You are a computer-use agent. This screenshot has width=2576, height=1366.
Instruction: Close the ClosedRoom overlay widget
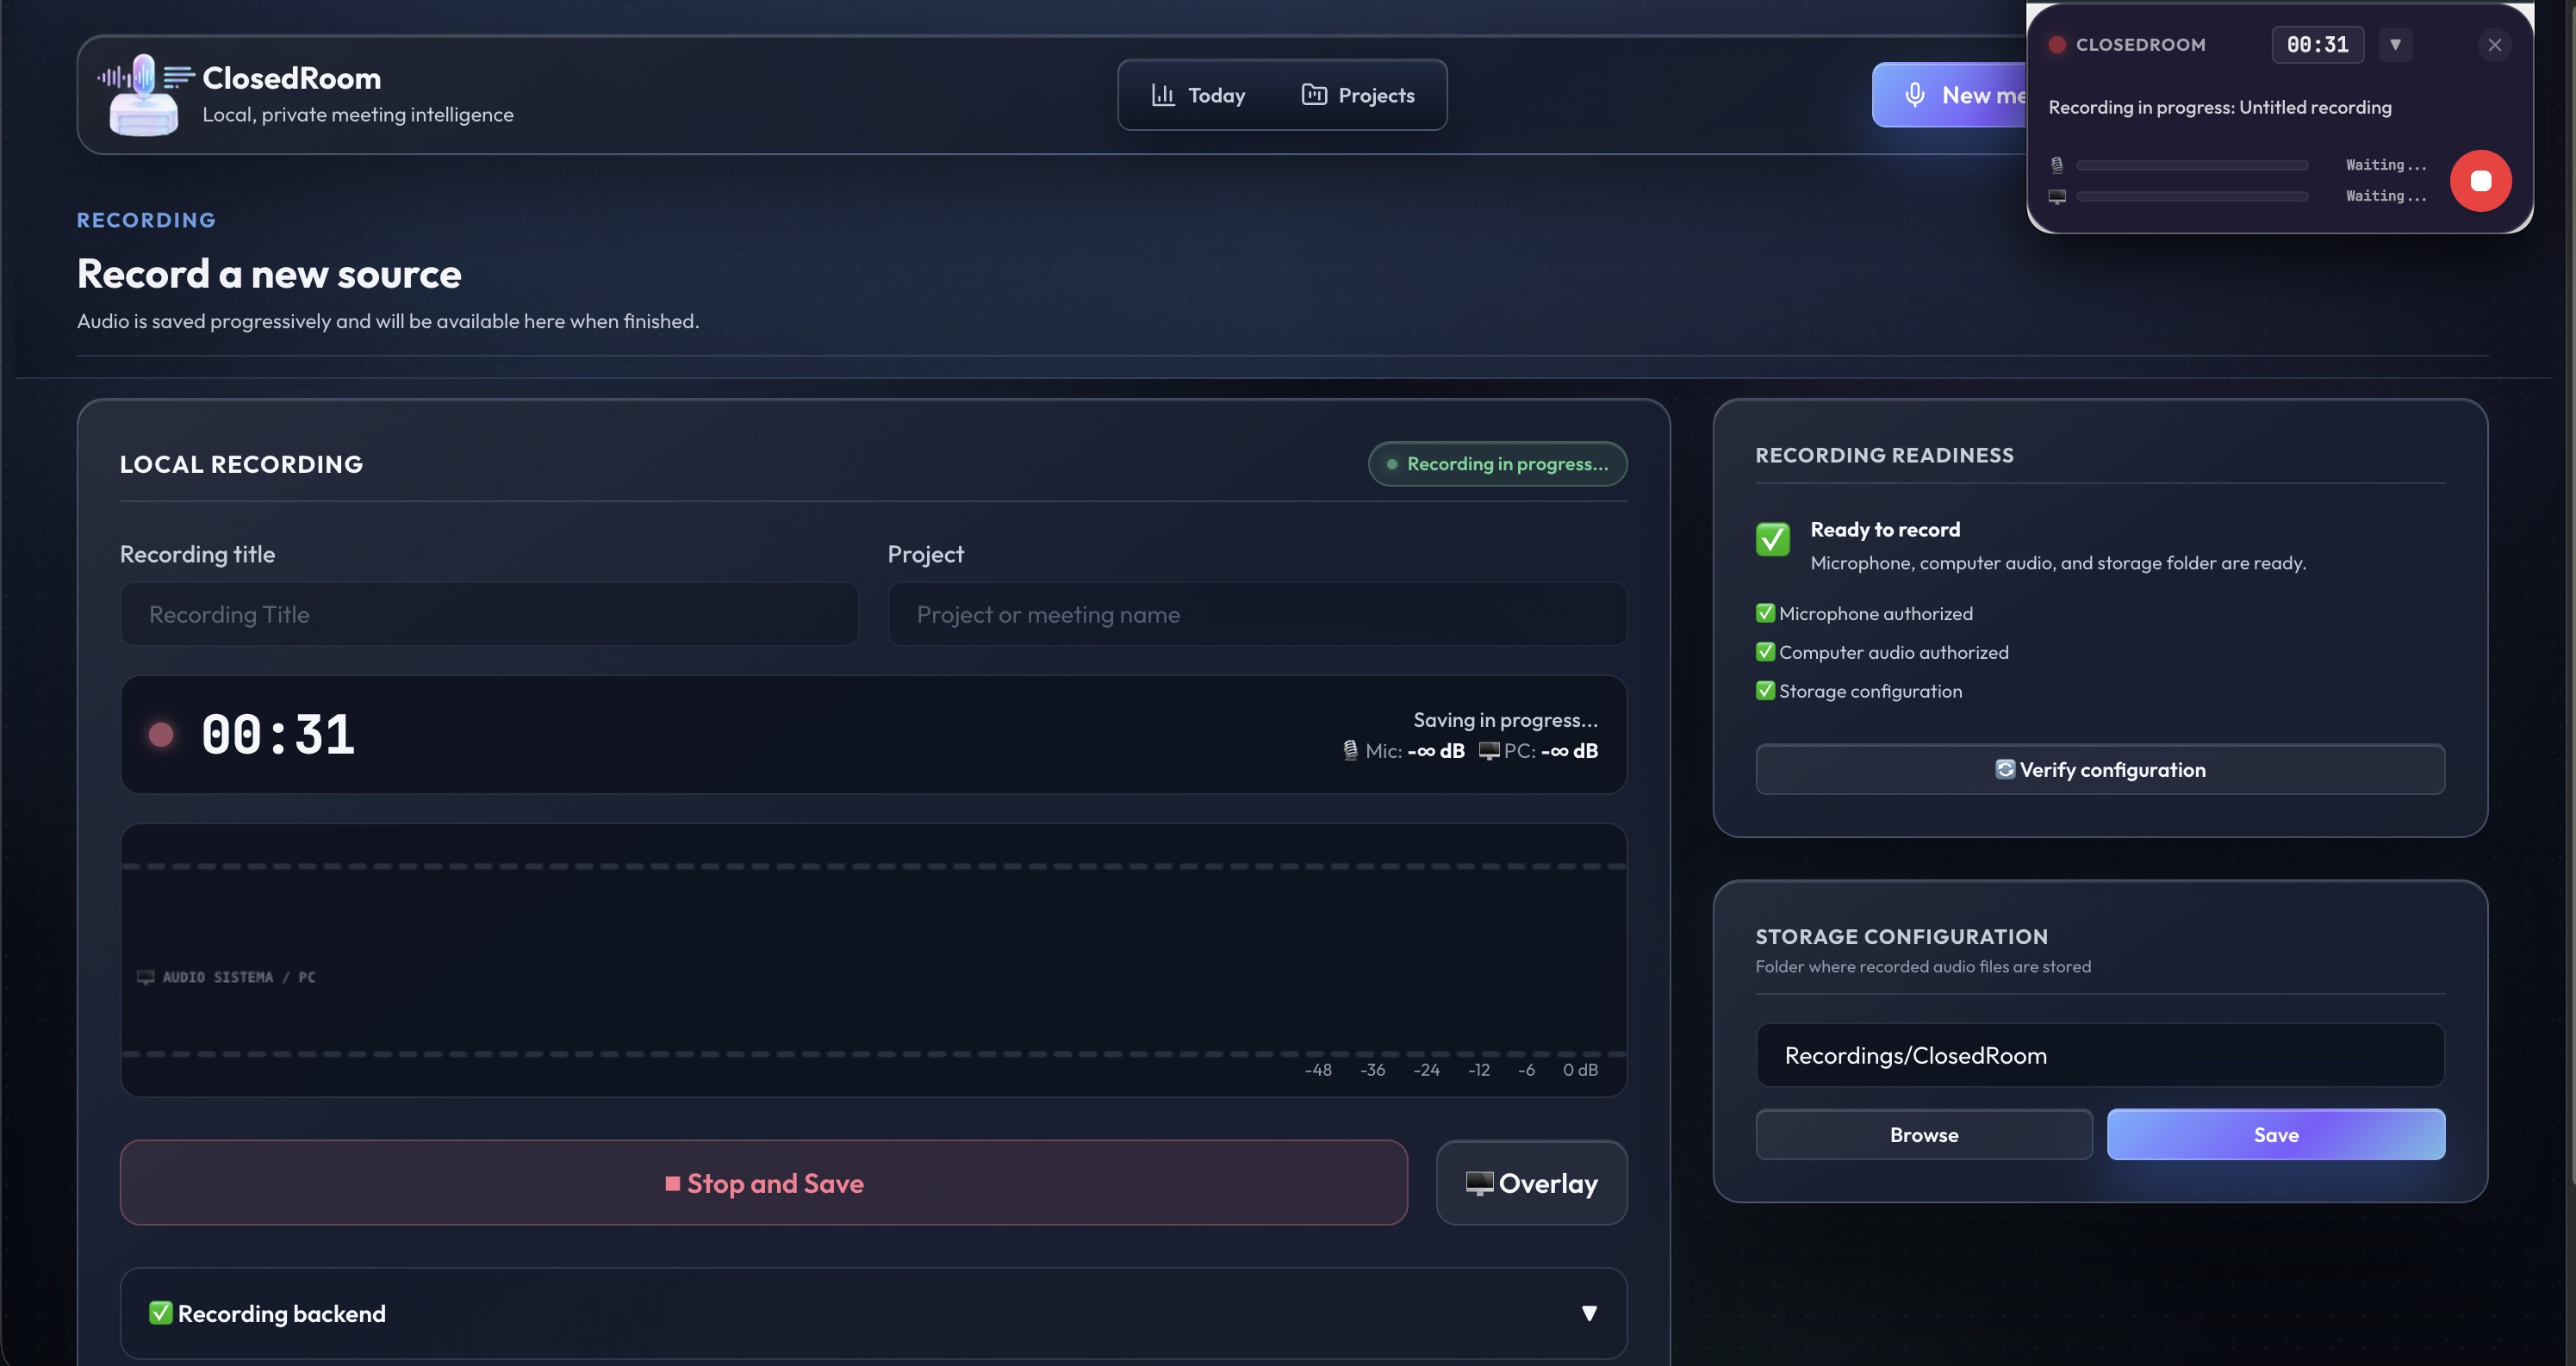[2495, 45]
